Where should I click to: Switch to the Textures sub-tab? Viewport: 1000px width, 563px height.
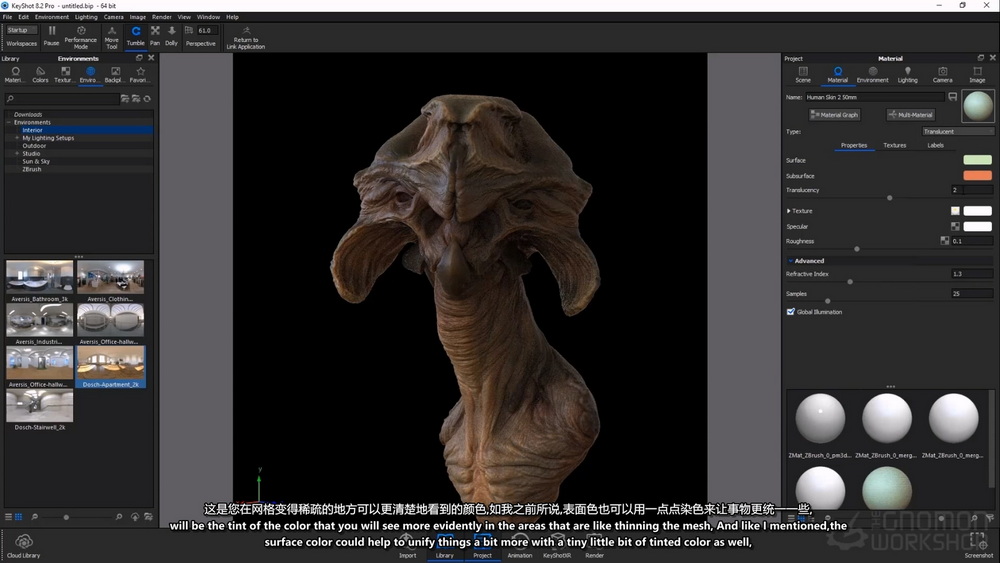[894, 145]
